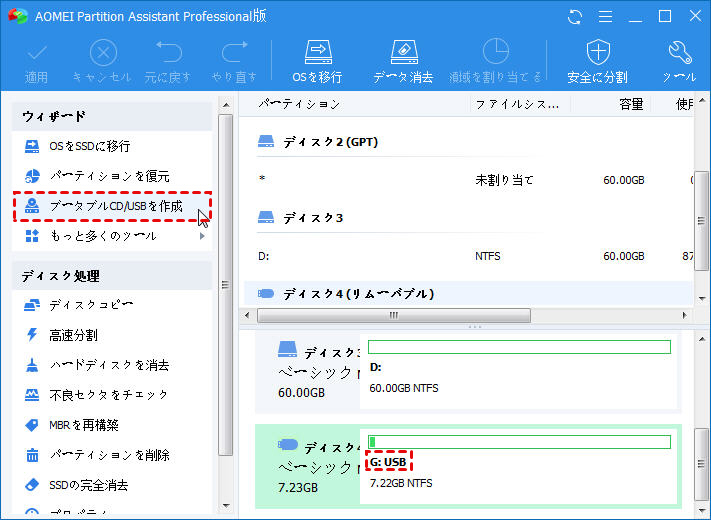Choose パーティションを削除 trash operation
This screenshot has width=711, height=520.
click(112, 455)
